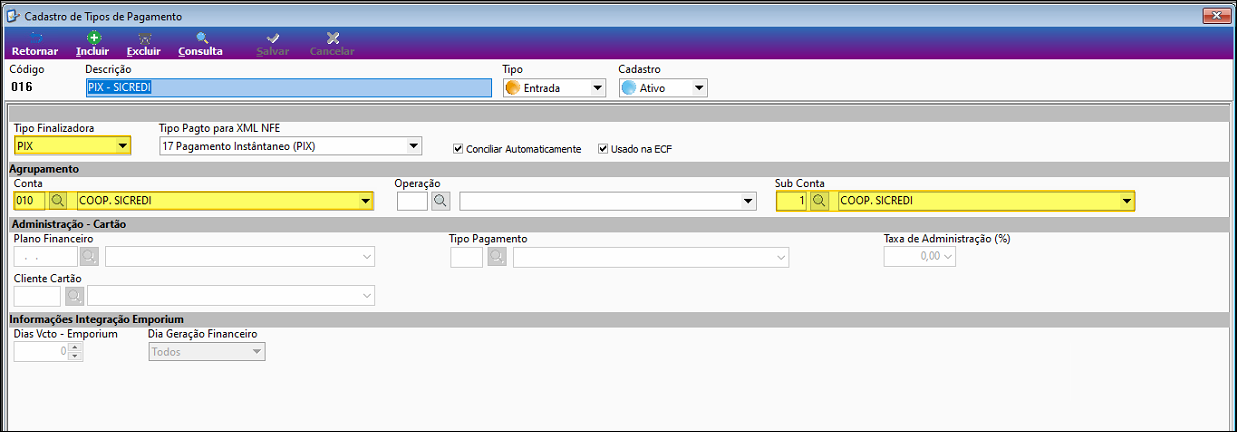Open the Plano Financeiro dropdown
This screenshot has width=1237, height=432.
tap(367, 257)
